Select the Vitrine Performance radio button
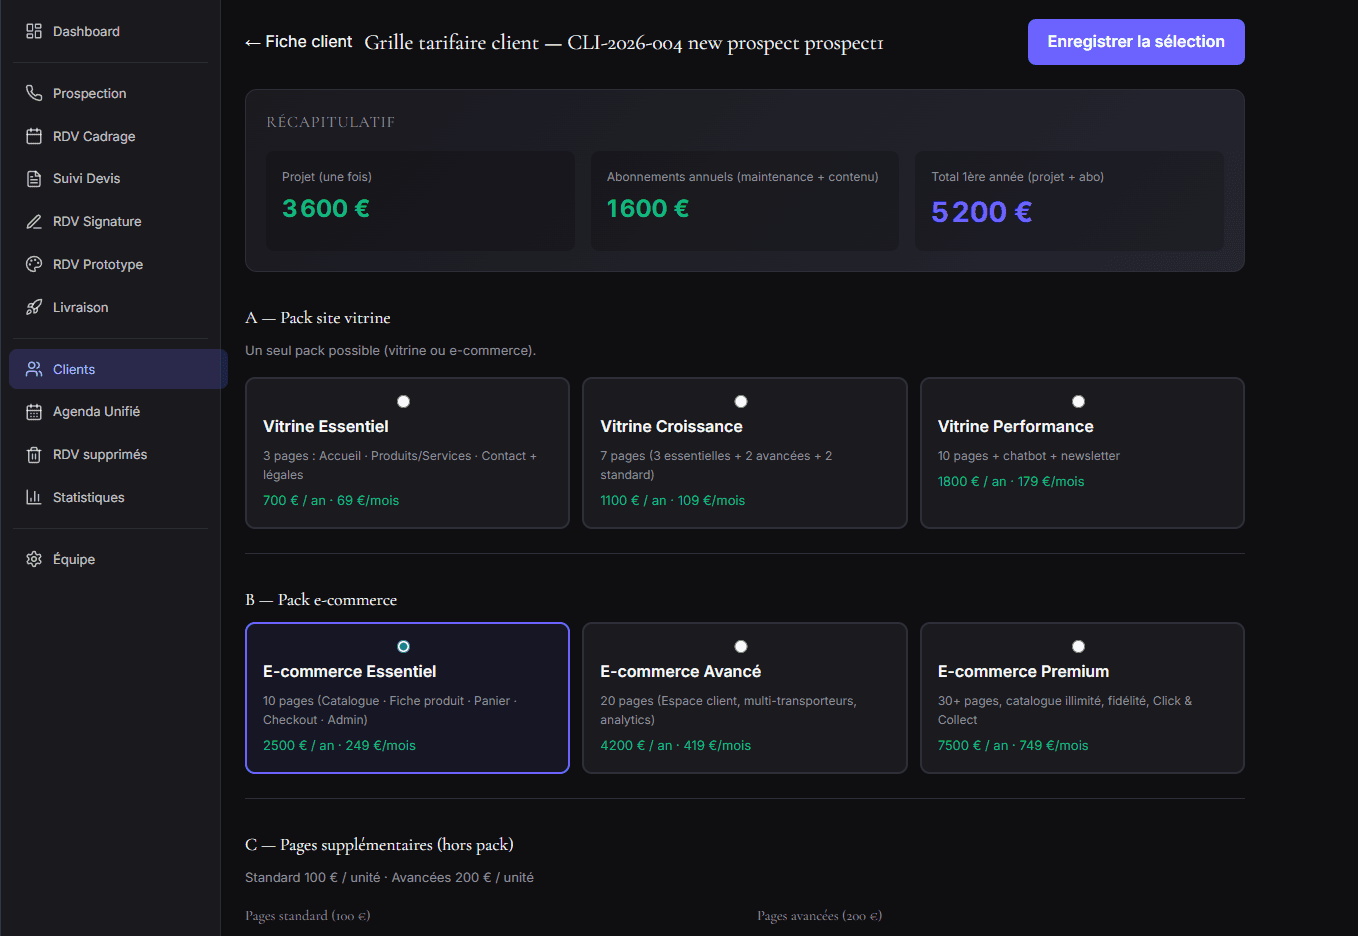Viewport: 1358px width, 936px height. pos(1078,401)
